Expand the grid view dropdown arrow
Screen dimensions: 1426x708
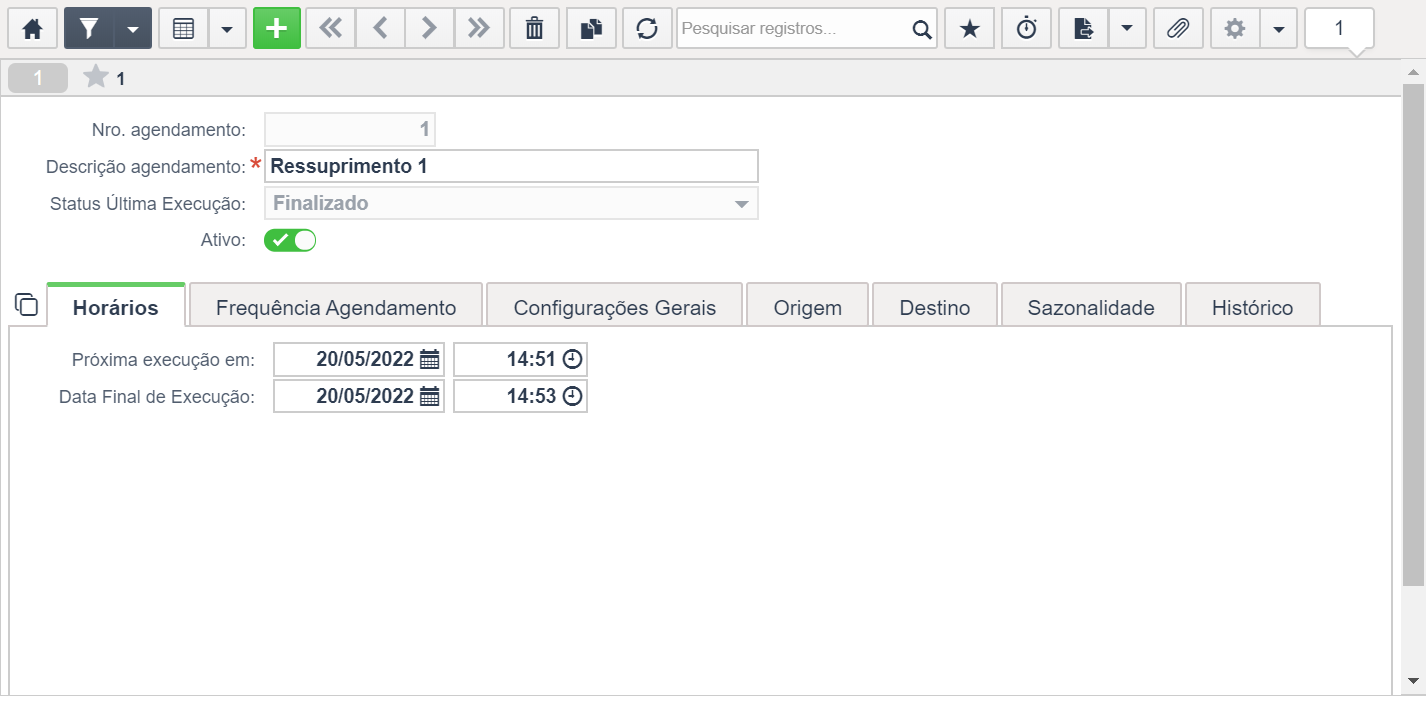pyautogui.click(x=227, y=29)
